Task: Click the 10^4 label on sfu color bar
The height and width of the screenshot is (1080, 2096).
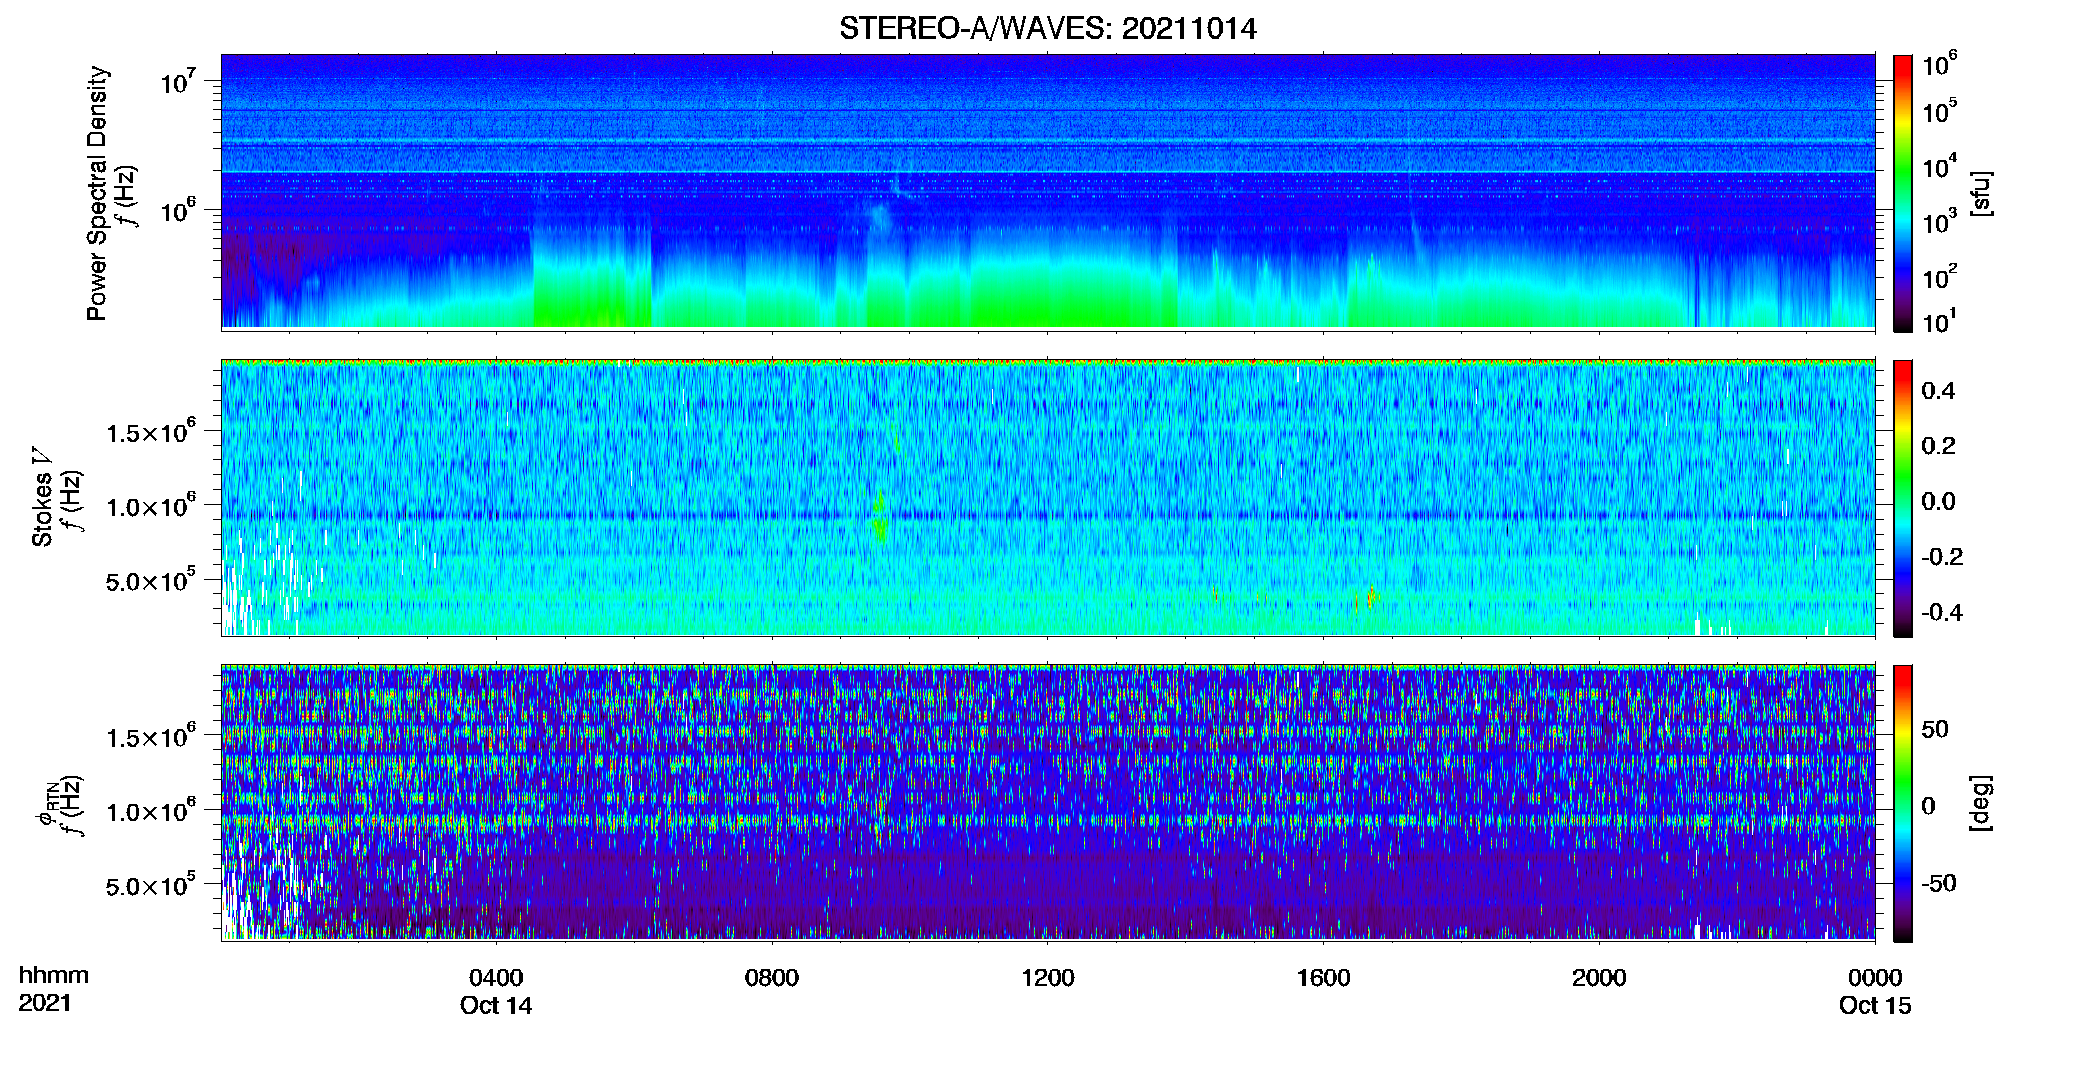Action: (1939, 167)
